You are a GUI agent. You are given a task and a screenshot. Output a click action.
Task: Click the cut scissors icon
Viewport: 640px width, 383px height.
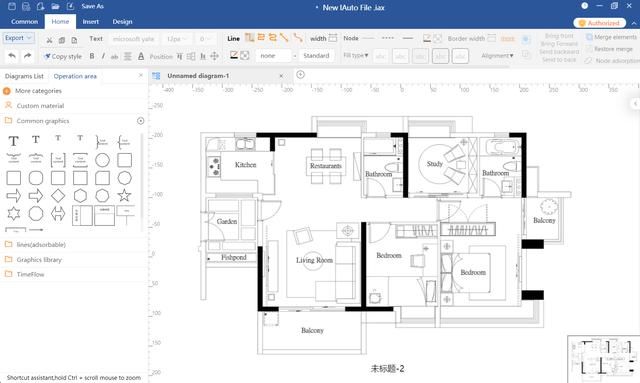click(x=49, y=40)
